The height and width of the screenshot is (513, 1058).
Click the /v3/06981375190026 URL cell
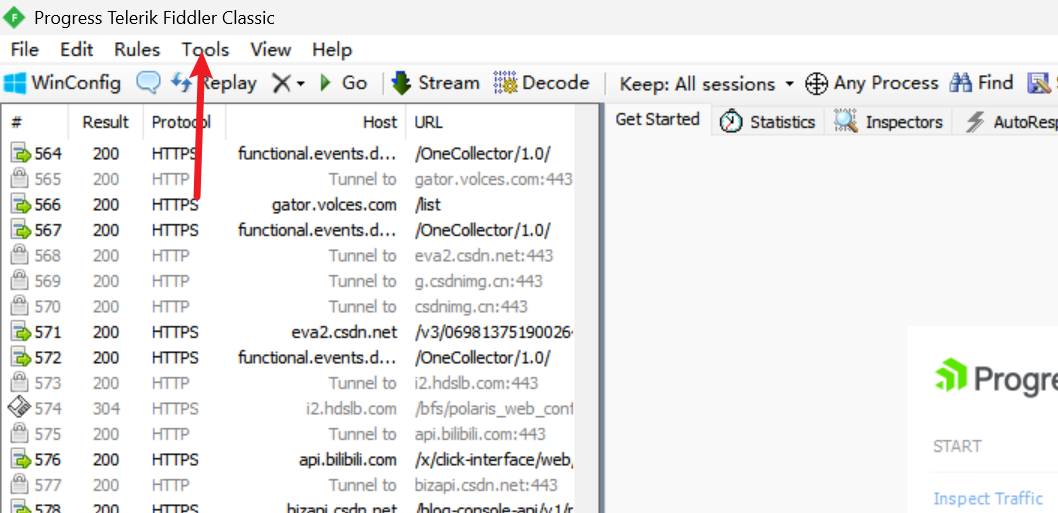click(x=495, y=332)
